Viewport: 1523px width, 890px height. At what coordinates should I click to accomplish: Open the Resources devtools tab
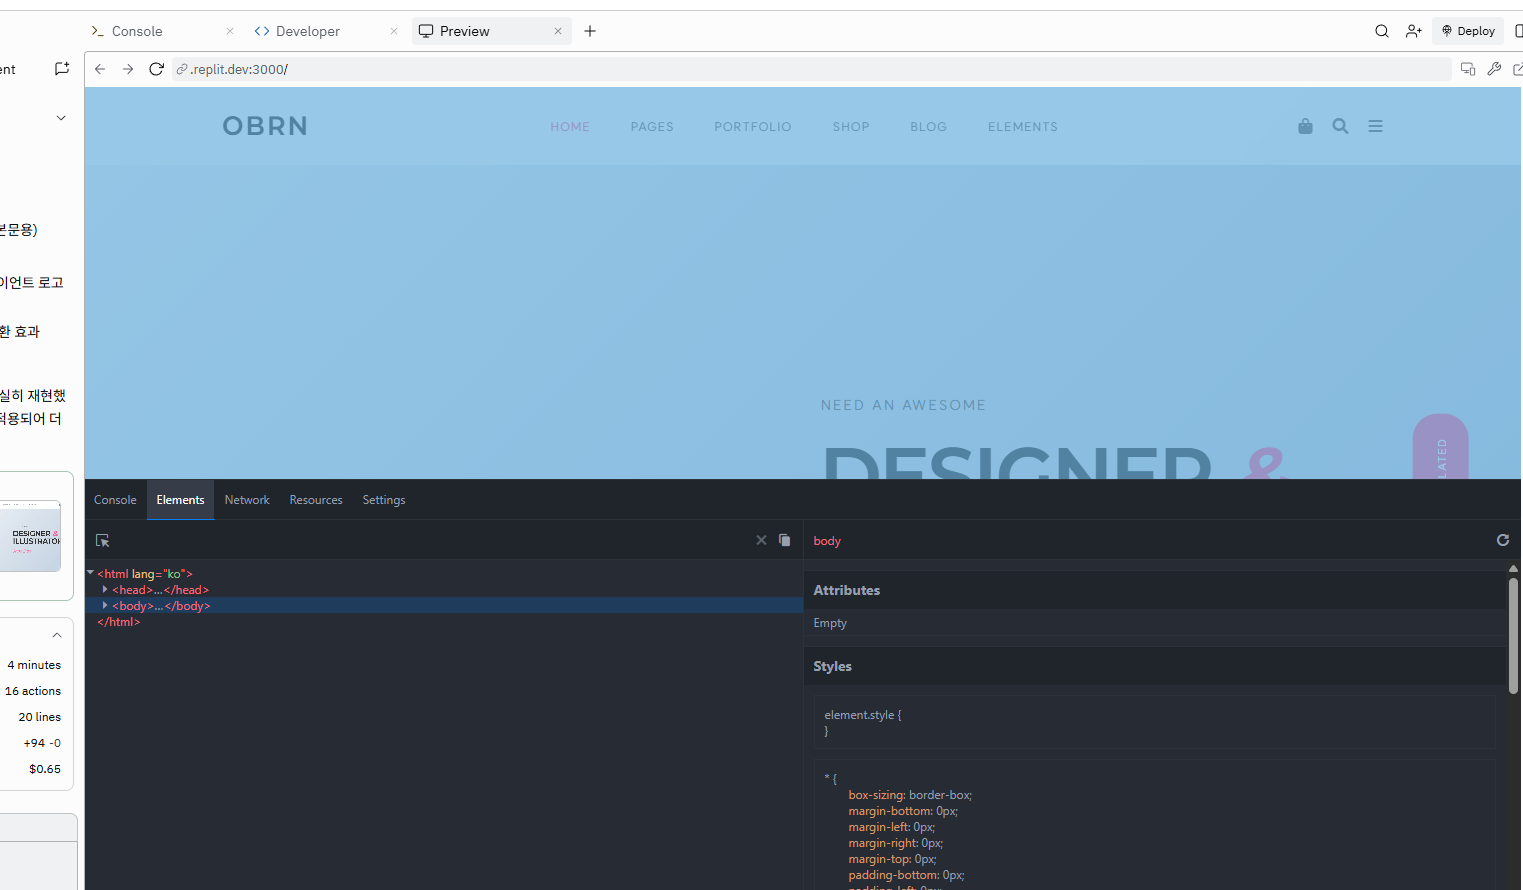click(x=316, y=500)
